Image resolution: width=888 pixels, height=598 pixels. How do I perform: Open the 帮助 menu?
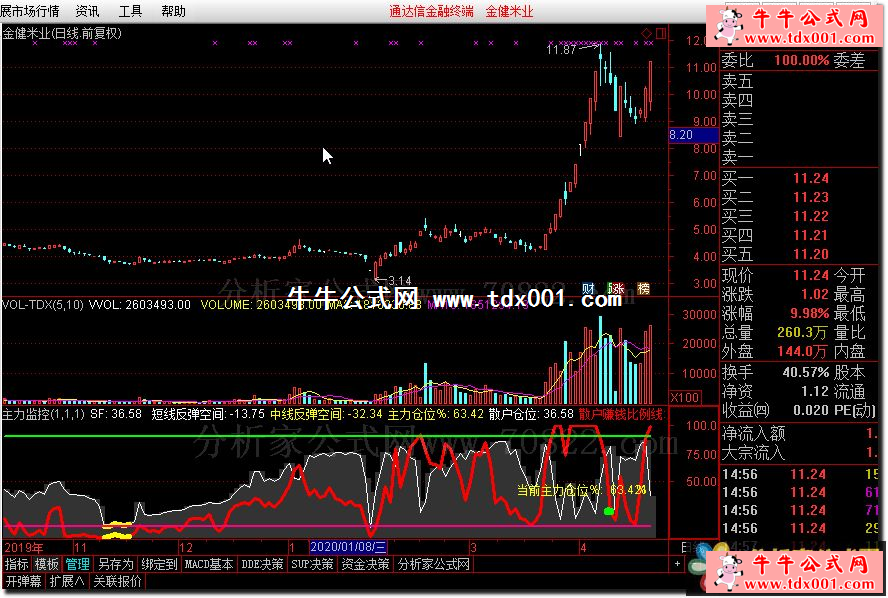(x=173, y=11)
